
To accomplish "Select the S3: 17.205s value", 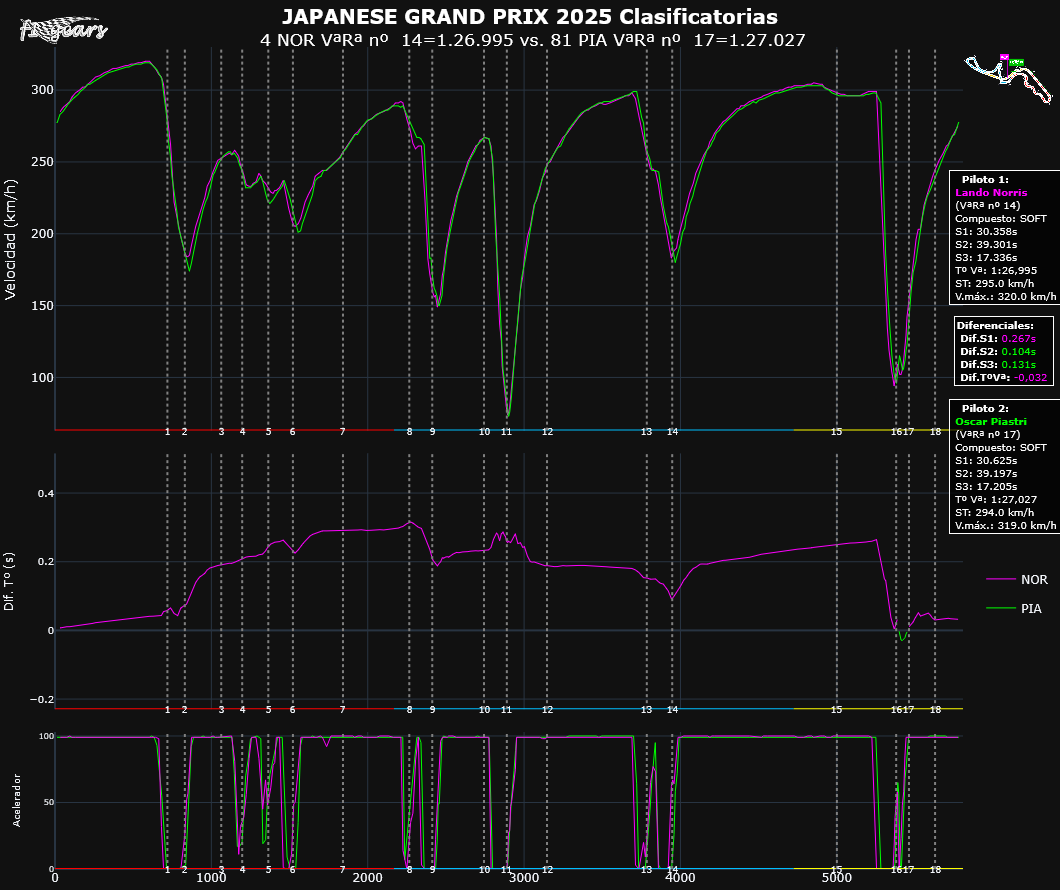I will click(986, 486).
